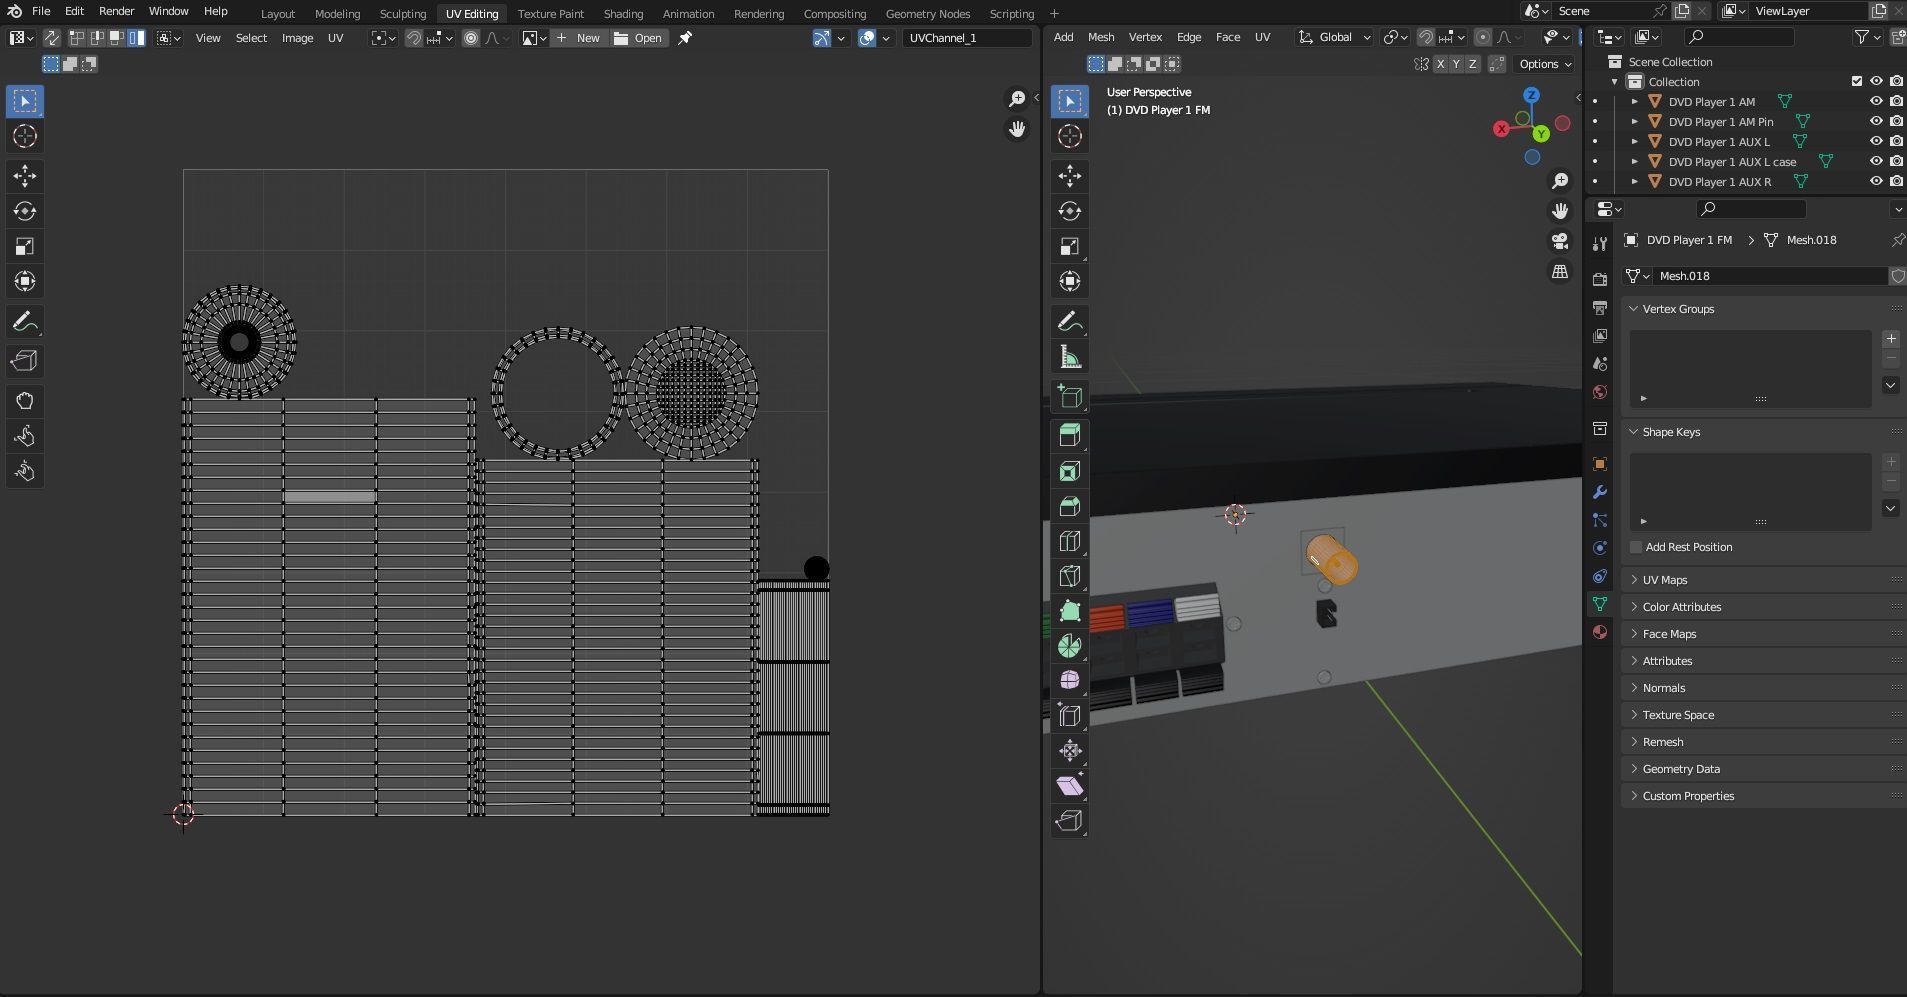Click the blue Z axis on navigation gizmo
1907x997 pixels.
pyautogui.click(x=1532, y=95)
